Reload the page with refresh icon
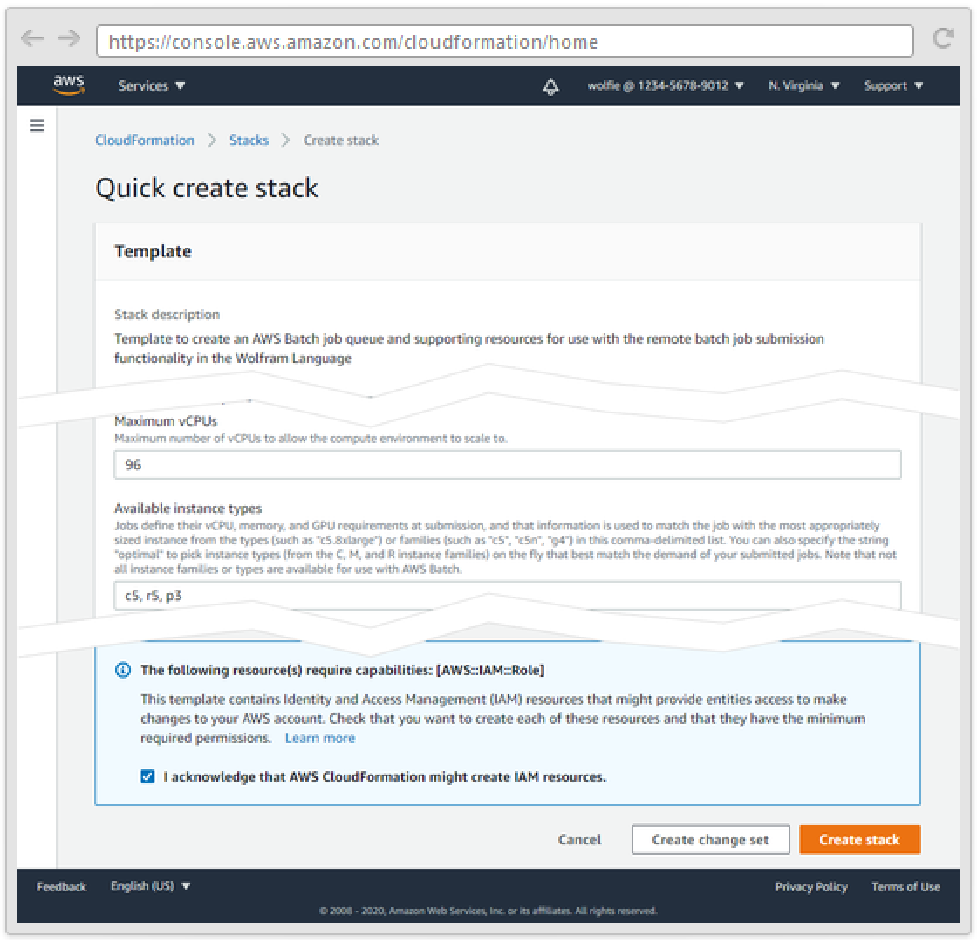 click(x=942, y=40)
